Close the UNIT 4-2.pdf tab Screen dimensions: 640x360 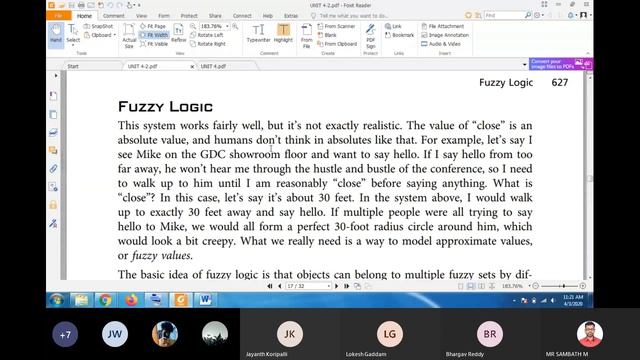(192, 67)
